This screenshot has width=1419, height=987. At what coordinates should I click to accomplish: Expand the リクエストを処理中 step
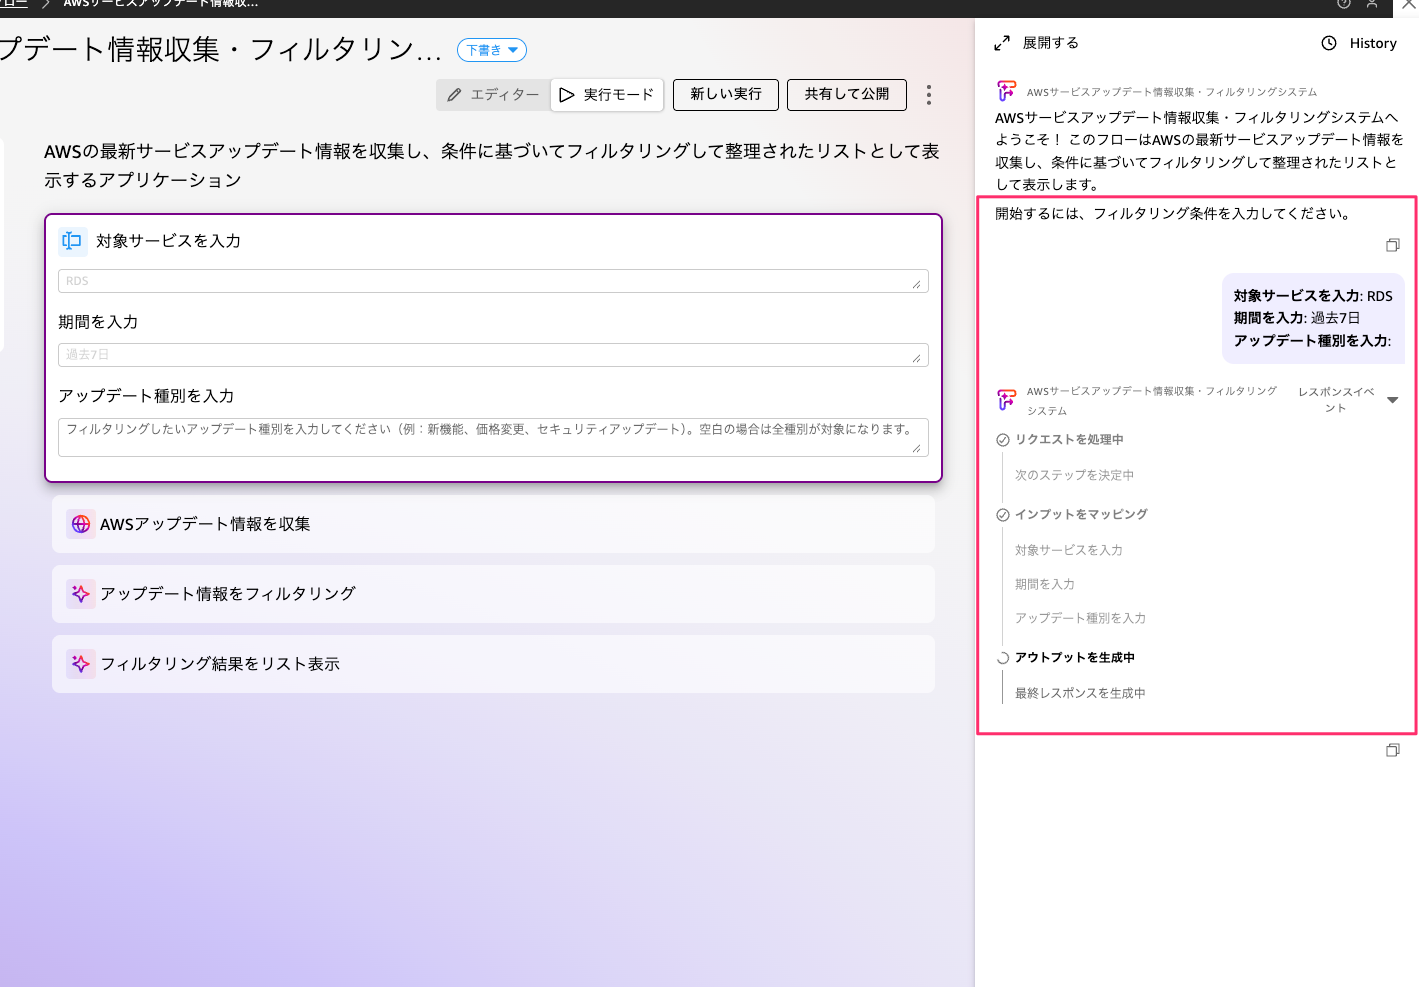click(1068, 440)
